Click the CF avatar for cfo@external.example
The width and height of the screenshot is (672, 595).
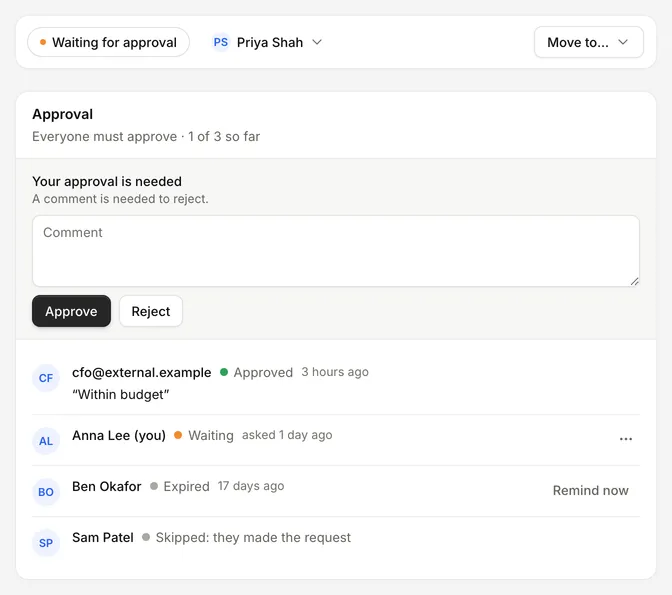click(x=46, y=378)
